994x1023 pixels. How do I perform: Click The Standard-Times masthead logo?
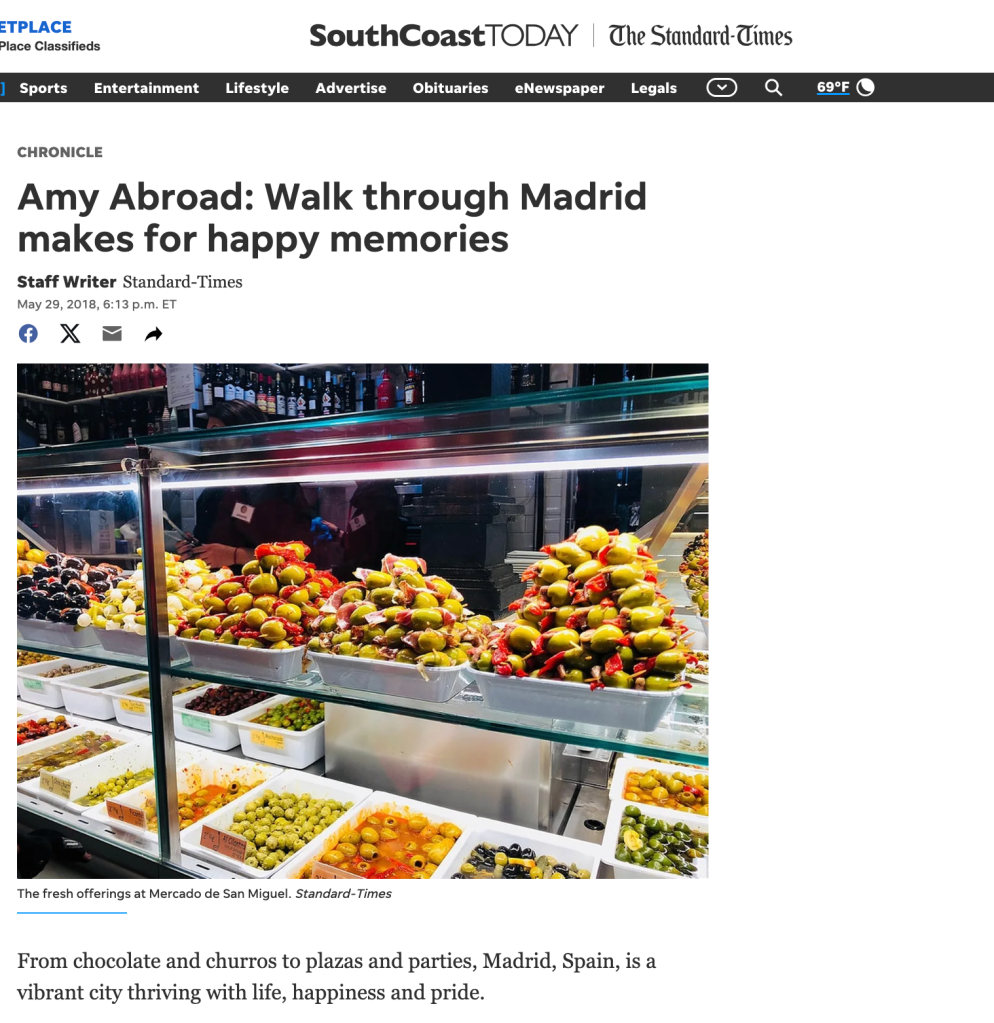700,35
